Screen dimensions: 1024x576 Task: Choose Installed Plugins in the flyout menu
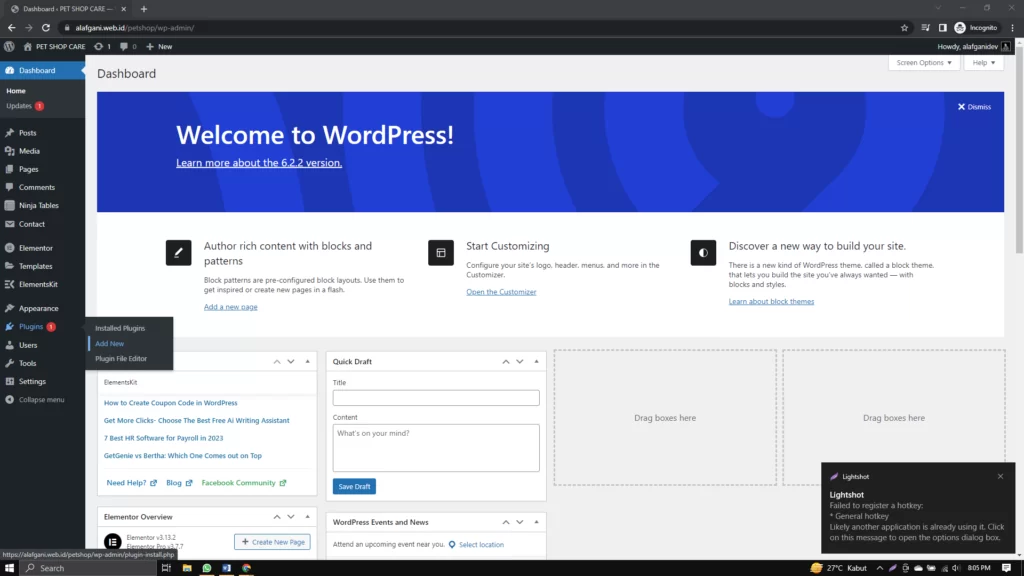(120, 328)
